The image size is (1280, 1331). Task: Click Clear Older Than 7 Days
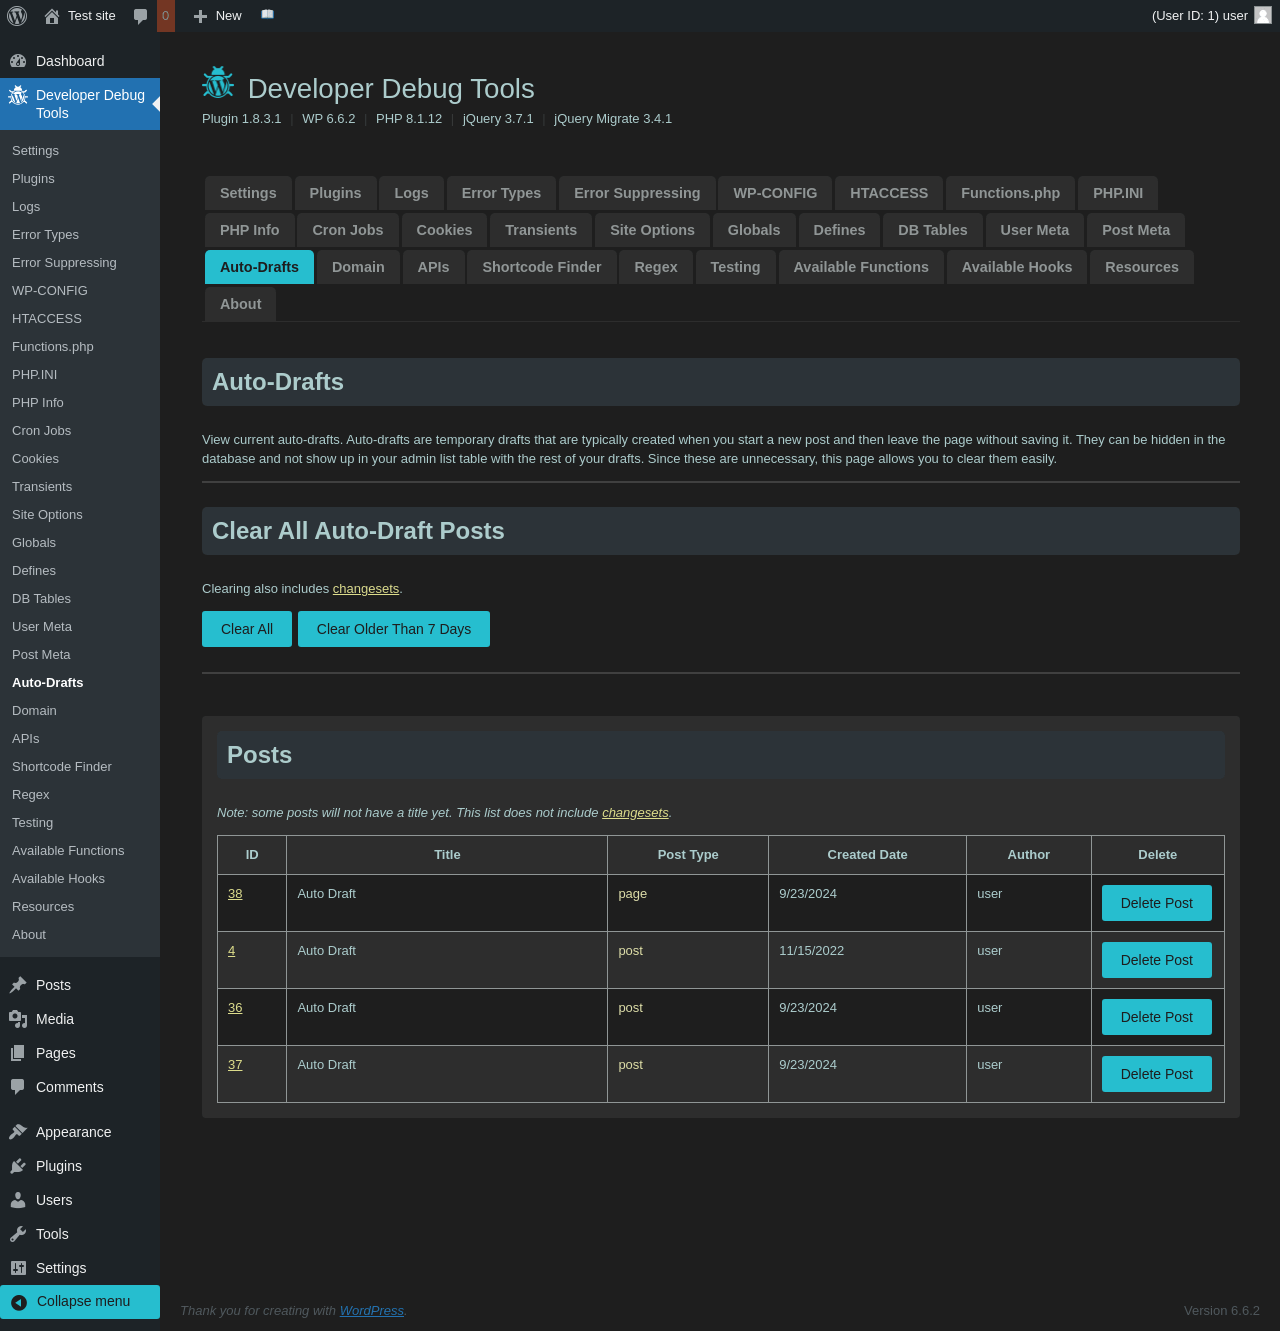pos(393,629)
